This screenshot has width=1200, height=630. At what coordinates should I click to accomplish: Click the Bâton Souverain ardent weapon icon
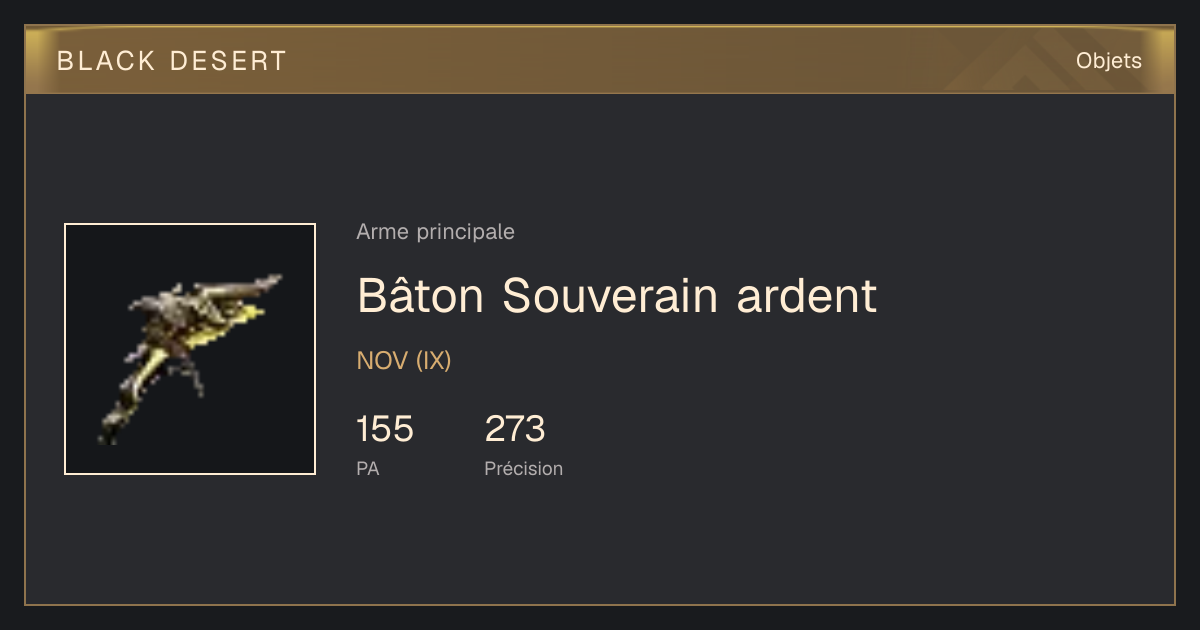[x=190, y=349]
